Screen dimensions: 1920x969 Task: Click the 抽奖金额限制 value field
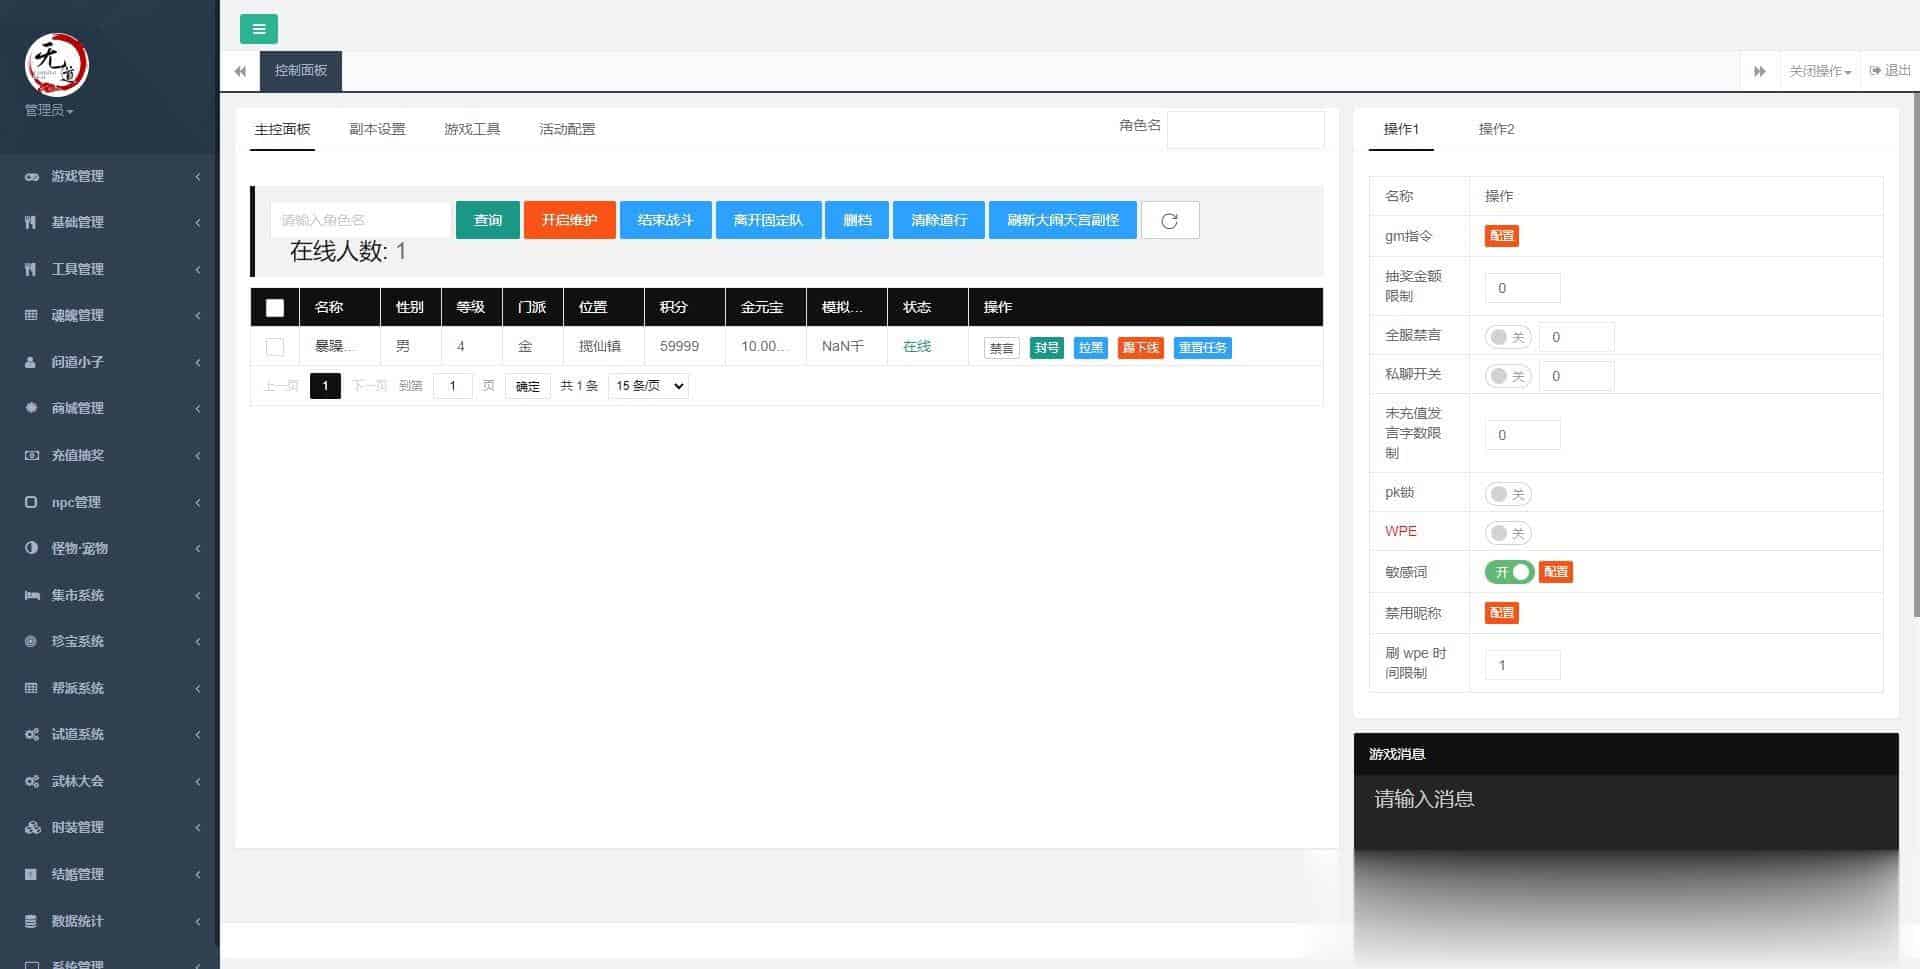point(1522,288)
